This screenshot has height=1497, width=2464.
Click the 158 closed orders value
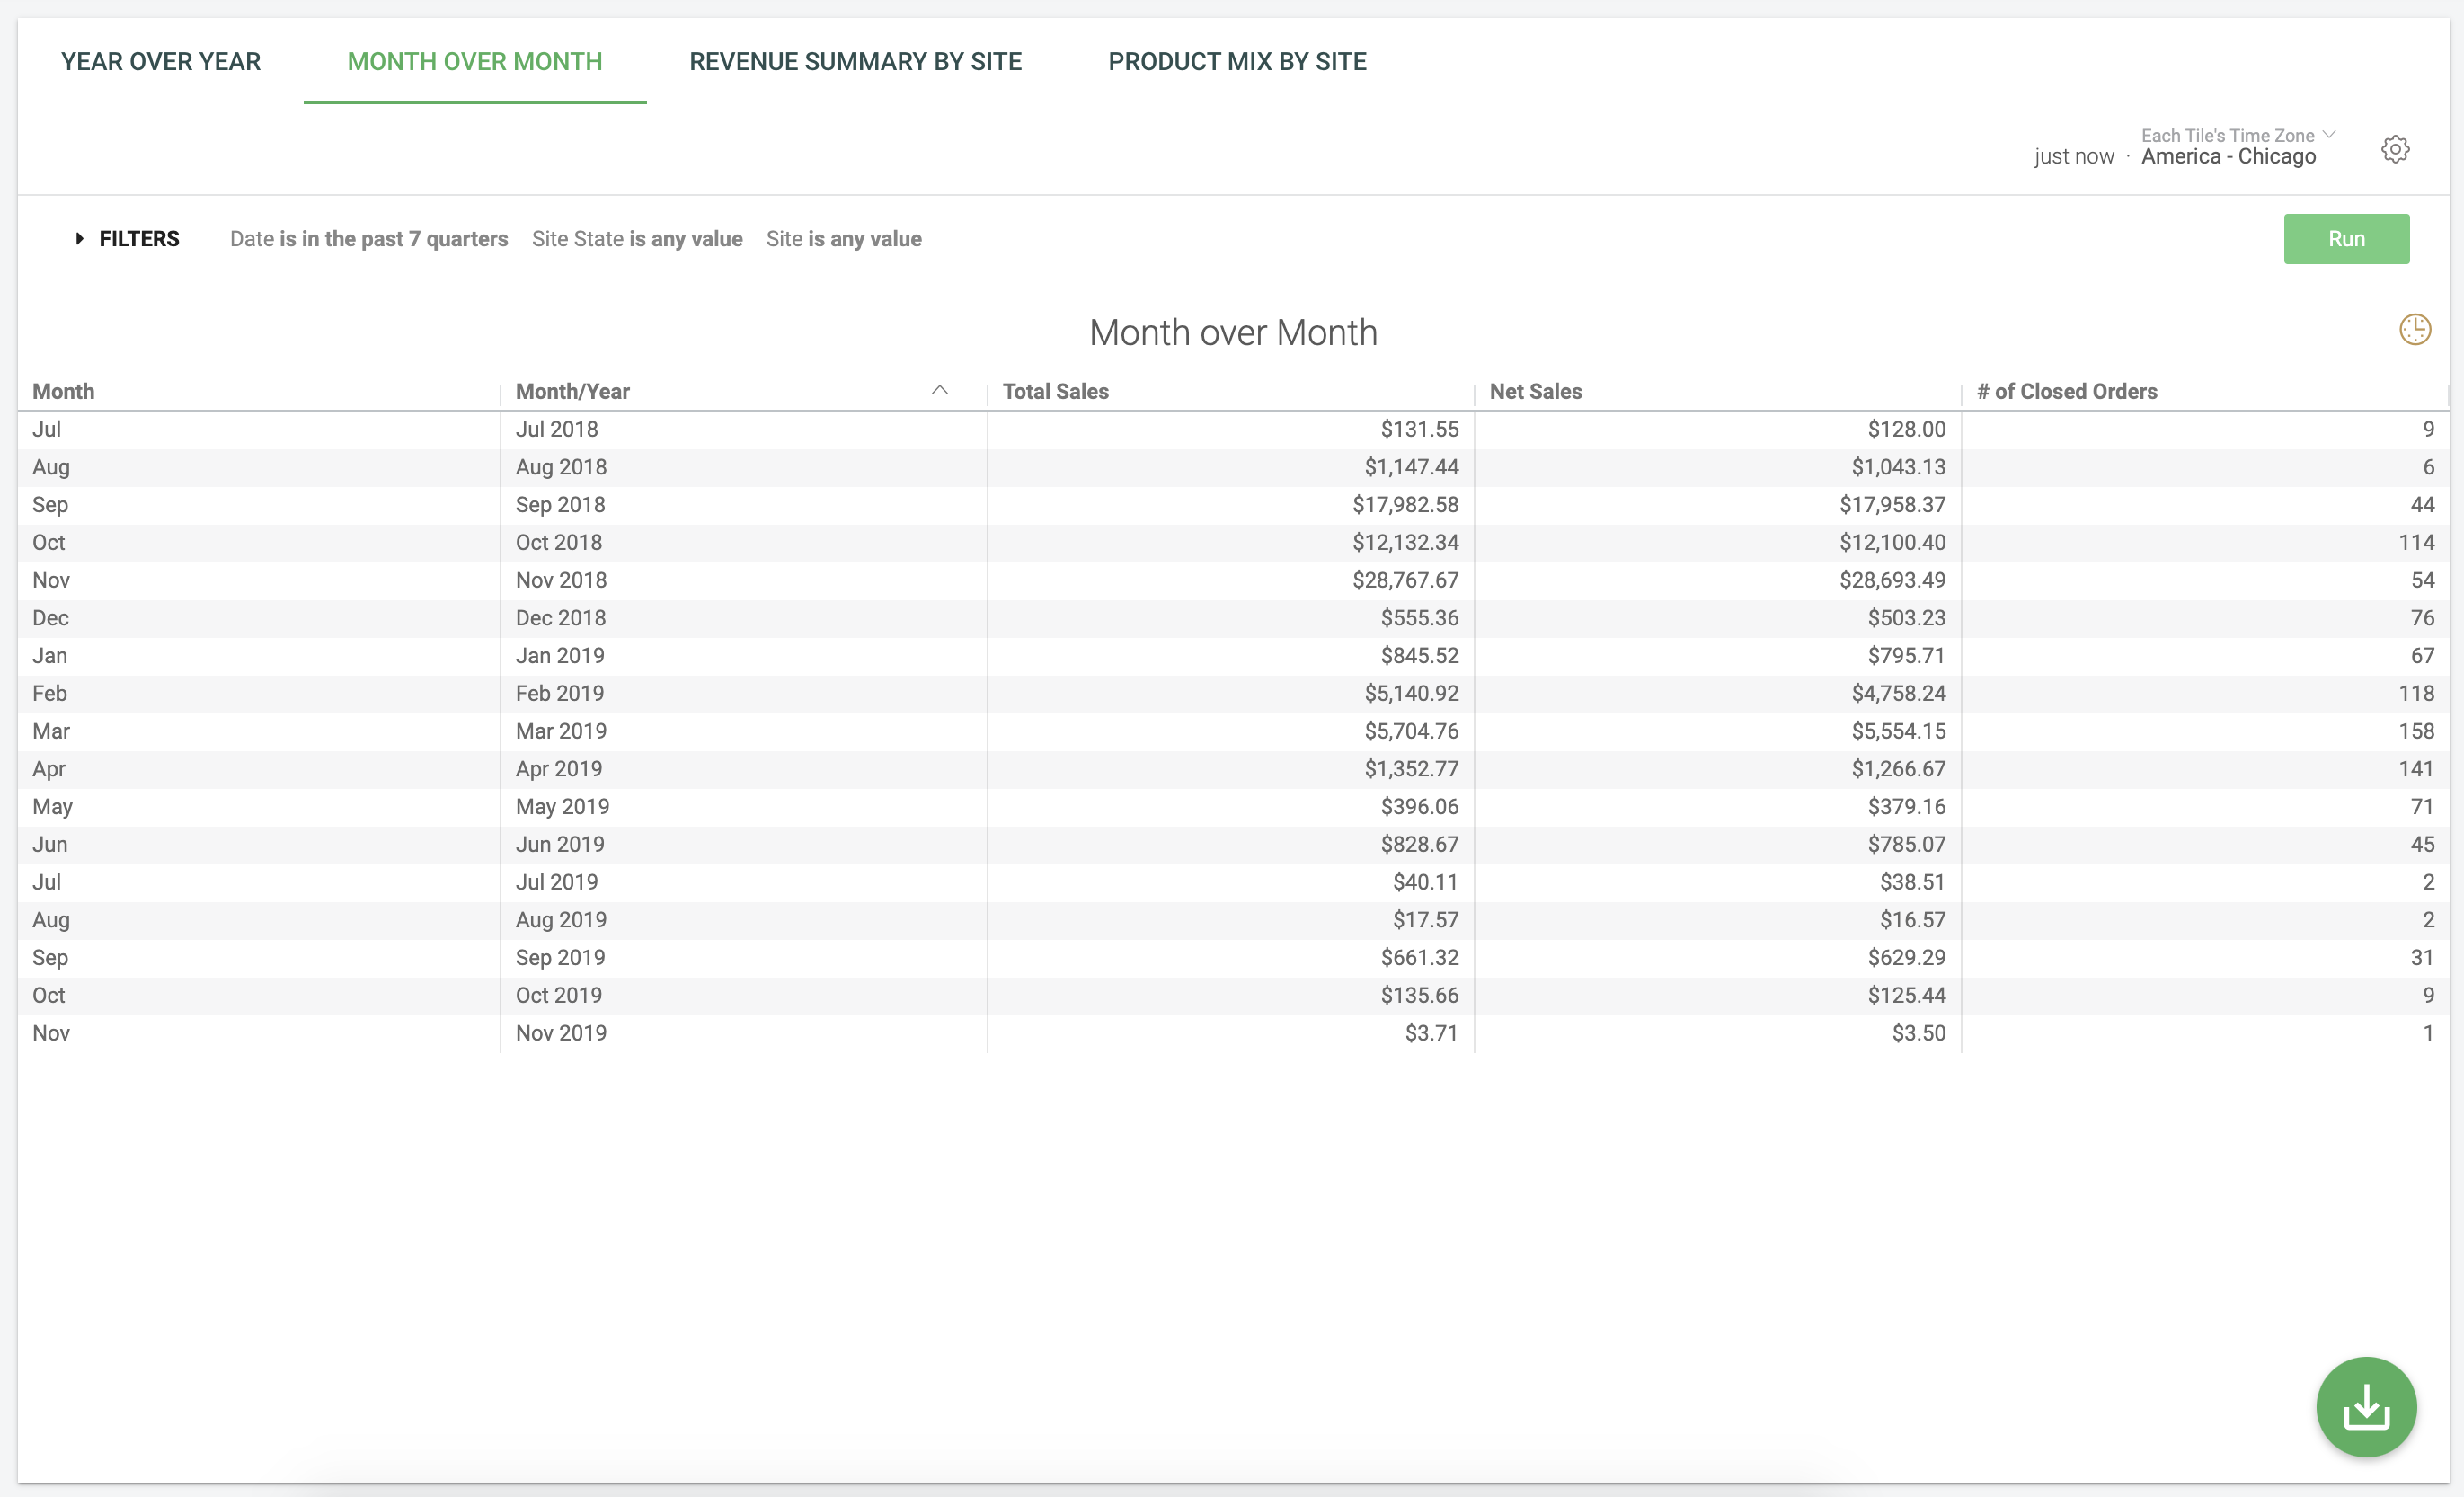pyautogui.click(x=2416, y=731)
